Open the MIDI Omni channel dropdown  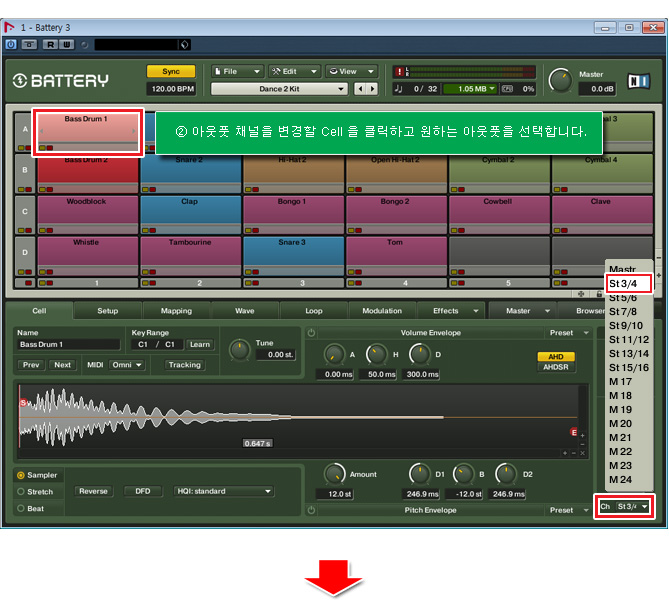coord(127,365)
